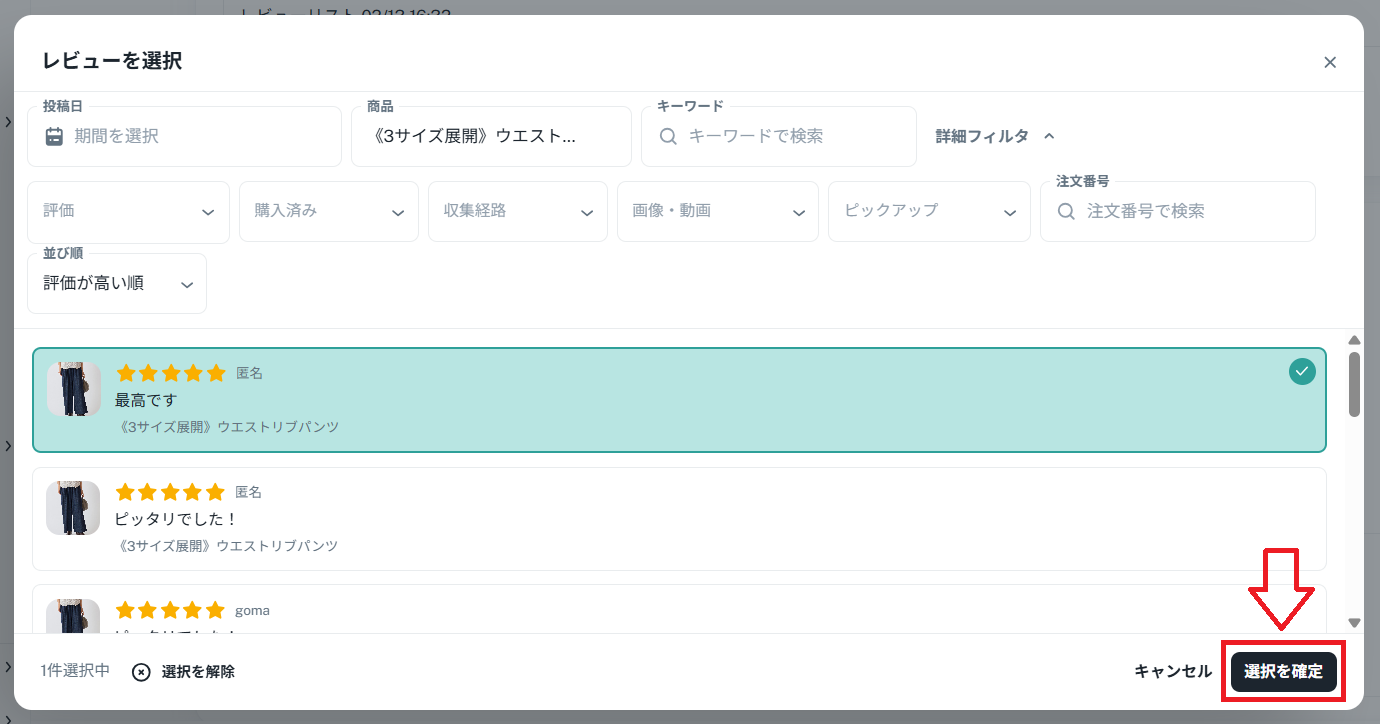Close the レビューを選択 dialog with X
This screenshot has width=1380, height=724.
point(1330,62)
